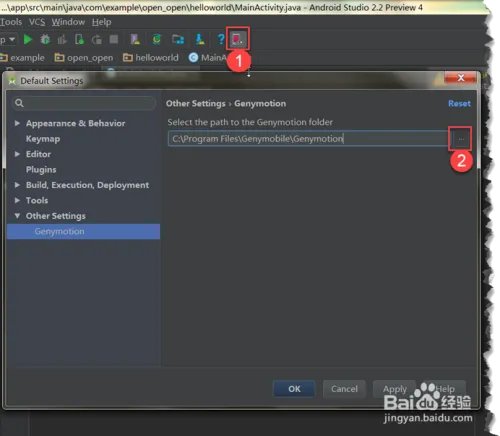The width and height of the screenshot is (500, 436).
Task: Click into the Genymotion folder path field
Action: click(308, 139)
